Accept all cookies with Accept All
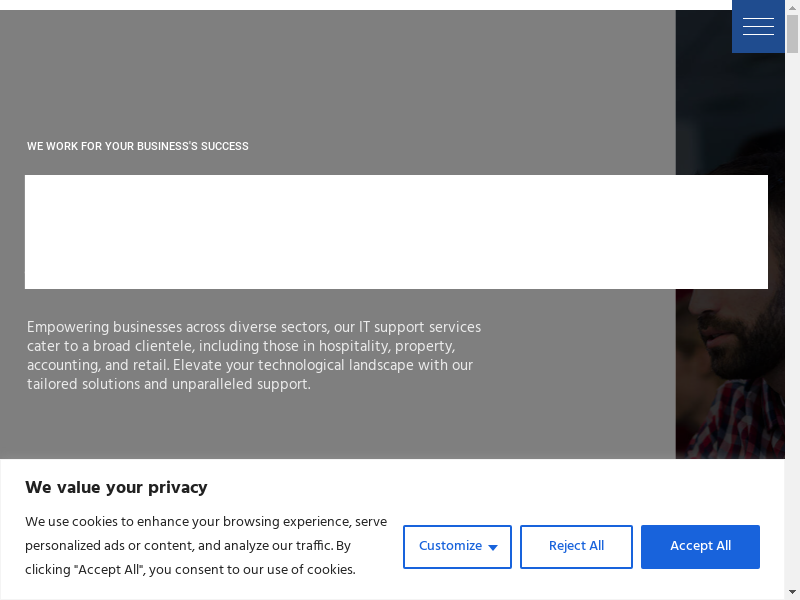This screenshot has width=800, height=600. point(700,546)
